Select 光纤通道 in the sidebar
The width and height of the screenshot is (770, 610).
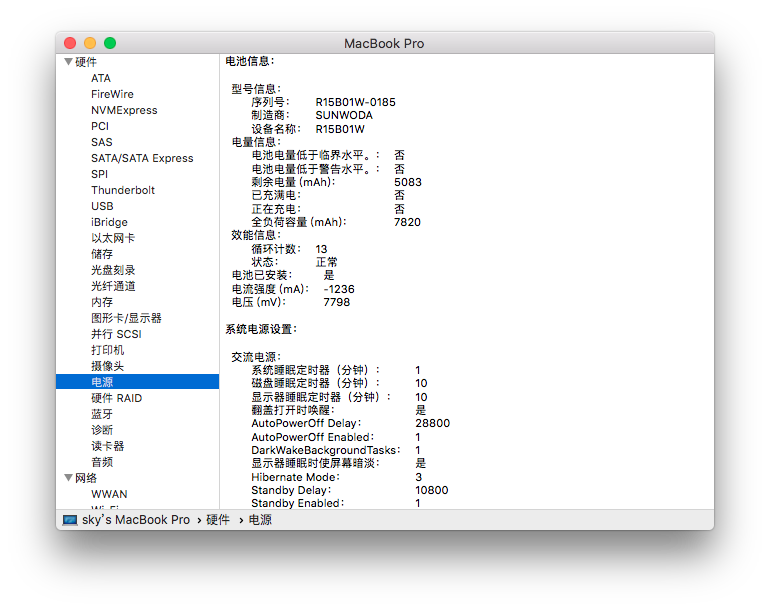[113, 286]
